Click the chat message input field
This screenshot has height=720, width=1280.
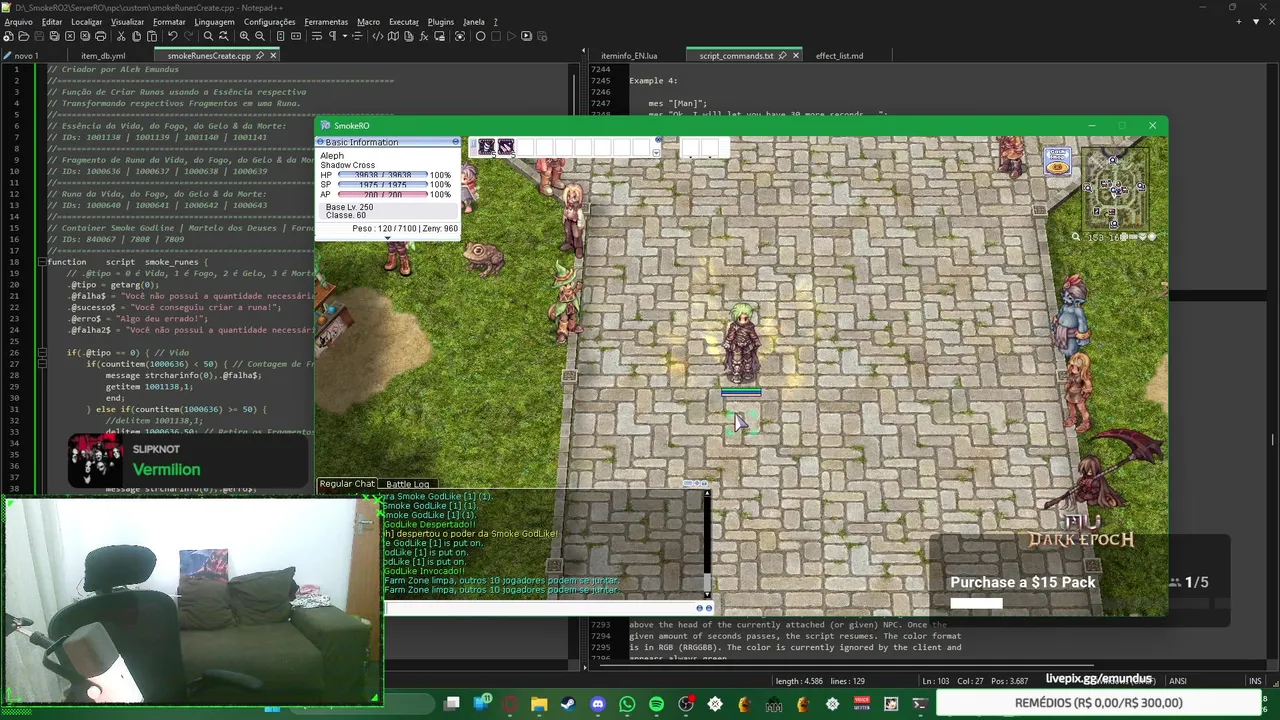pos(541,608)
